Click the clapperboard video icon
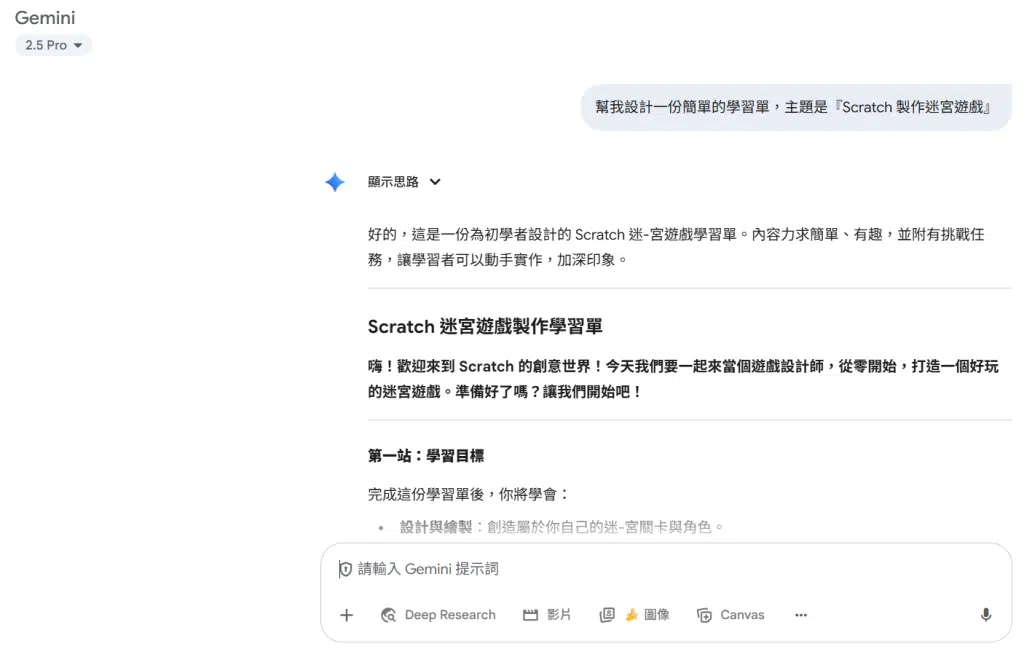The height and width of the screenshot is (649, 1024). (x=530, y=615)
